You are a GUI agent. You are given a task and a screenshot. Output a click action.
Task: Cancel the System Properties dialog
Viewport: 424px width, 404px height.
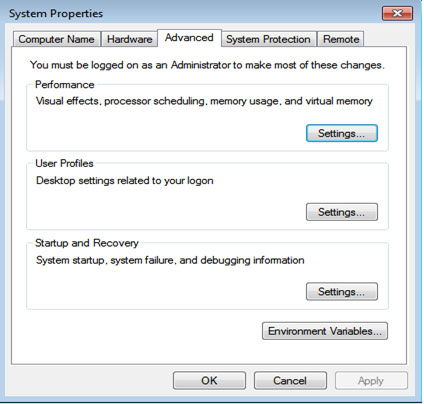(290, 381)
